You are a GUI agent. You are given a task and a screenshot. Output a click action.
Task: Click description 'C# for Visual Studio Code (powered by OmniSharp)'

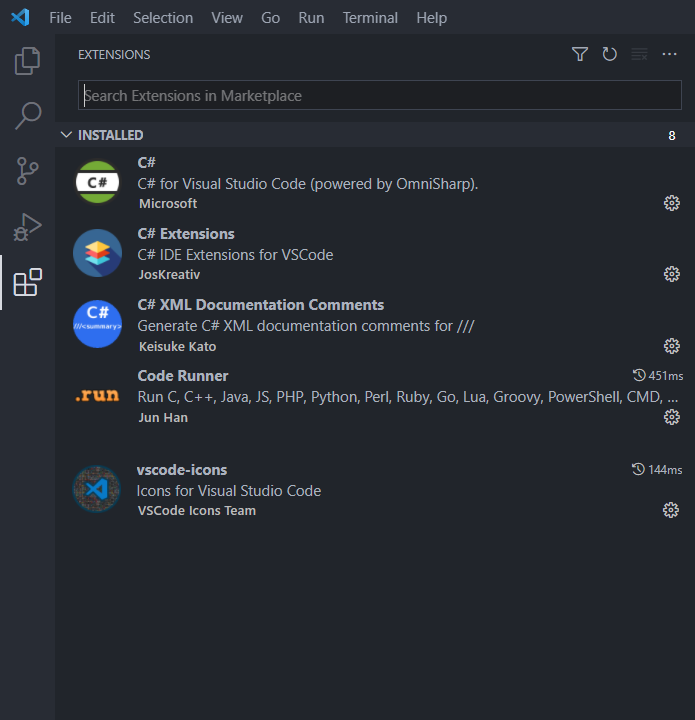pyautogui.click(x=308, y=184)
